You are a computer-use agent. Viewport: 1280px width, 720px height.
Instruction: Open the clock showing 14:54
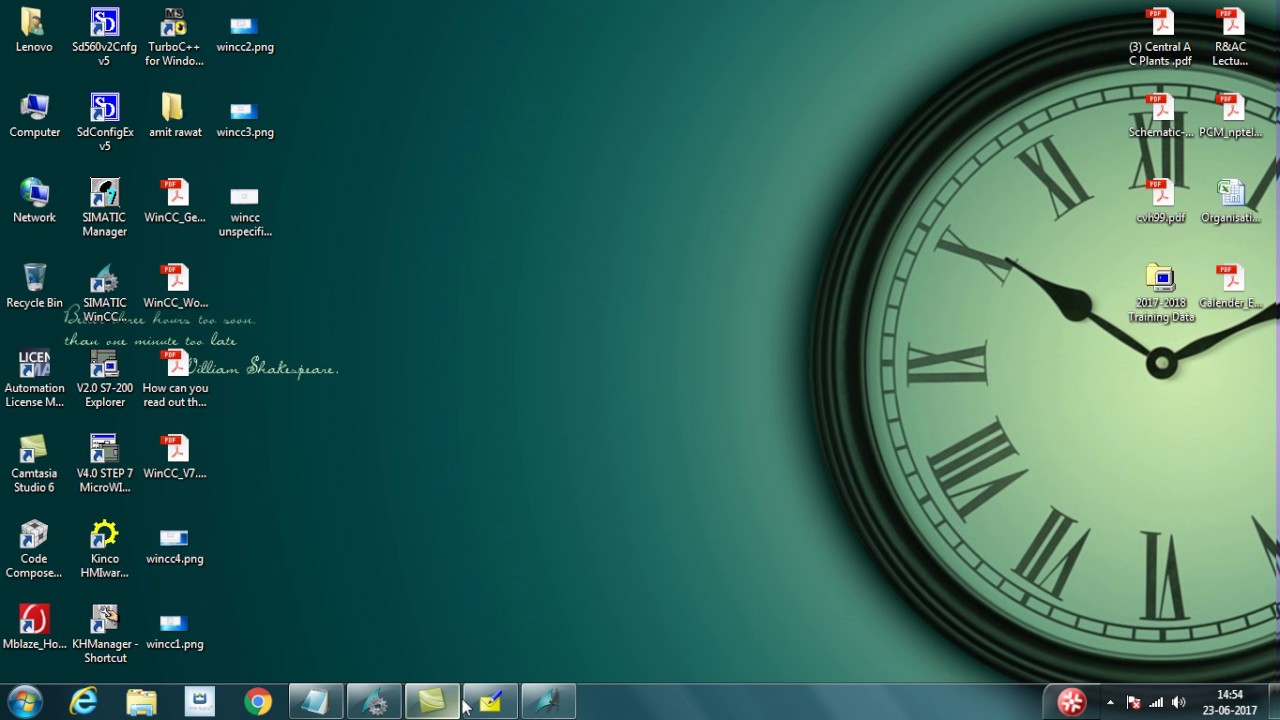[x=1229, y=702]
